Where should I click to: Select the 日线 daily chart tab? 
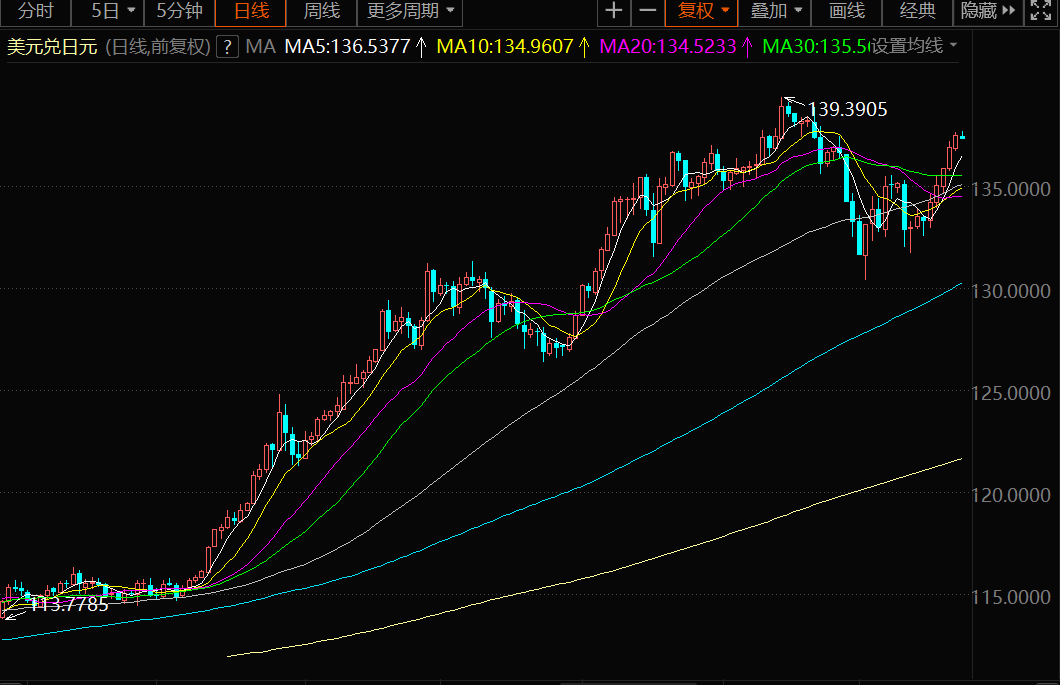point(251,11)
